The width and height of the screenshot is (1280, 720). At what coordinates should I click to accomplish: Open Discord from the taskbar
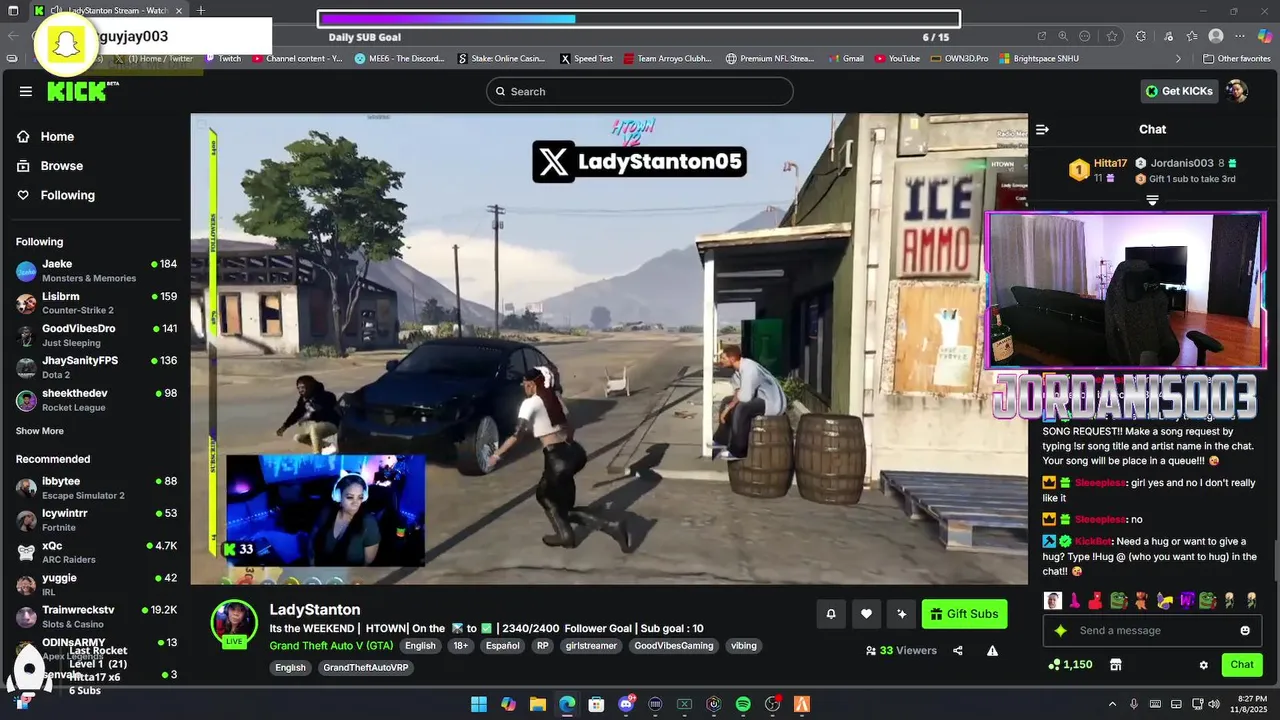tap(626, 704)
